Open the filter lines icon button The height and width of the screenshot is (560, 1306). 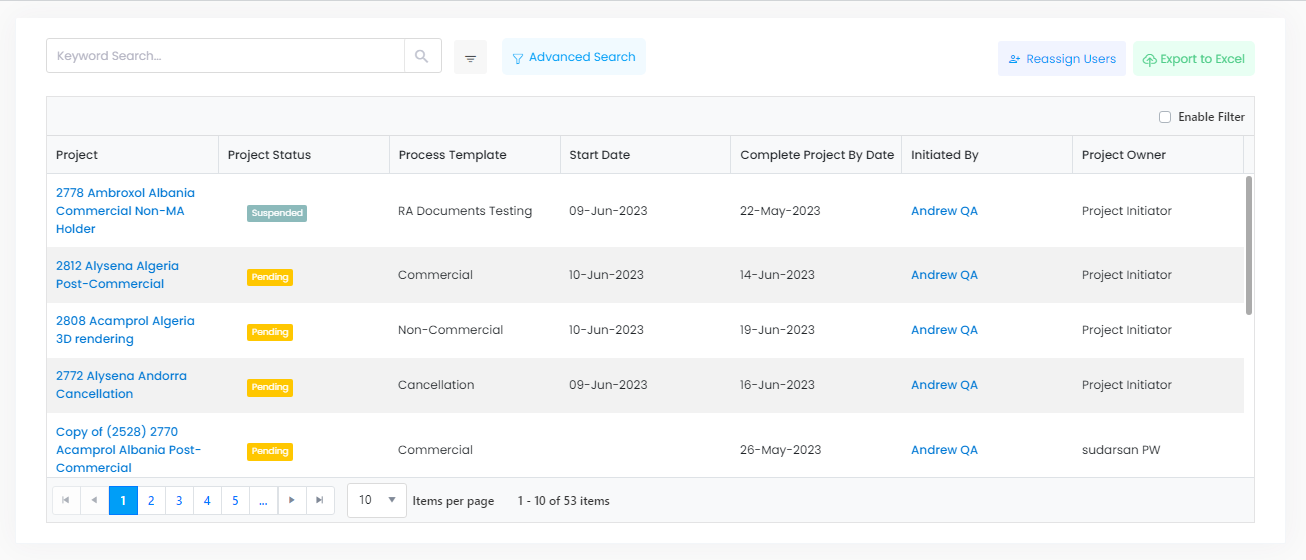[x=470, y=58]
